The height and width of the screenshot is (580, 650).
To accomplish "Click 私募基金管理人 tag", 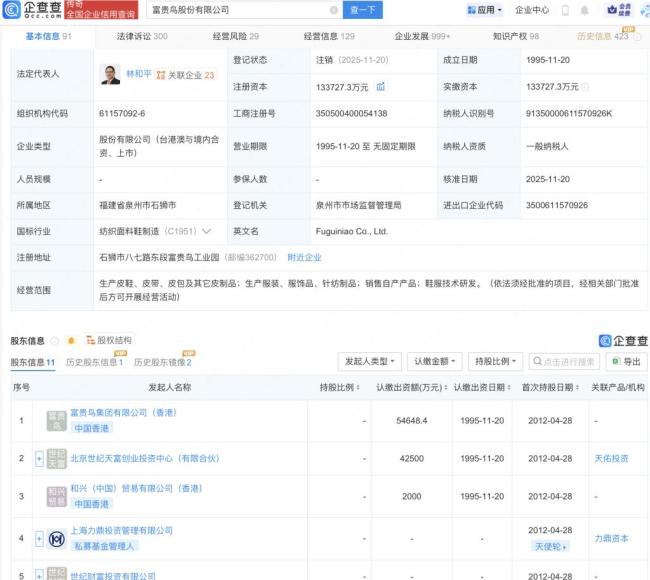I will click(104, 546).
